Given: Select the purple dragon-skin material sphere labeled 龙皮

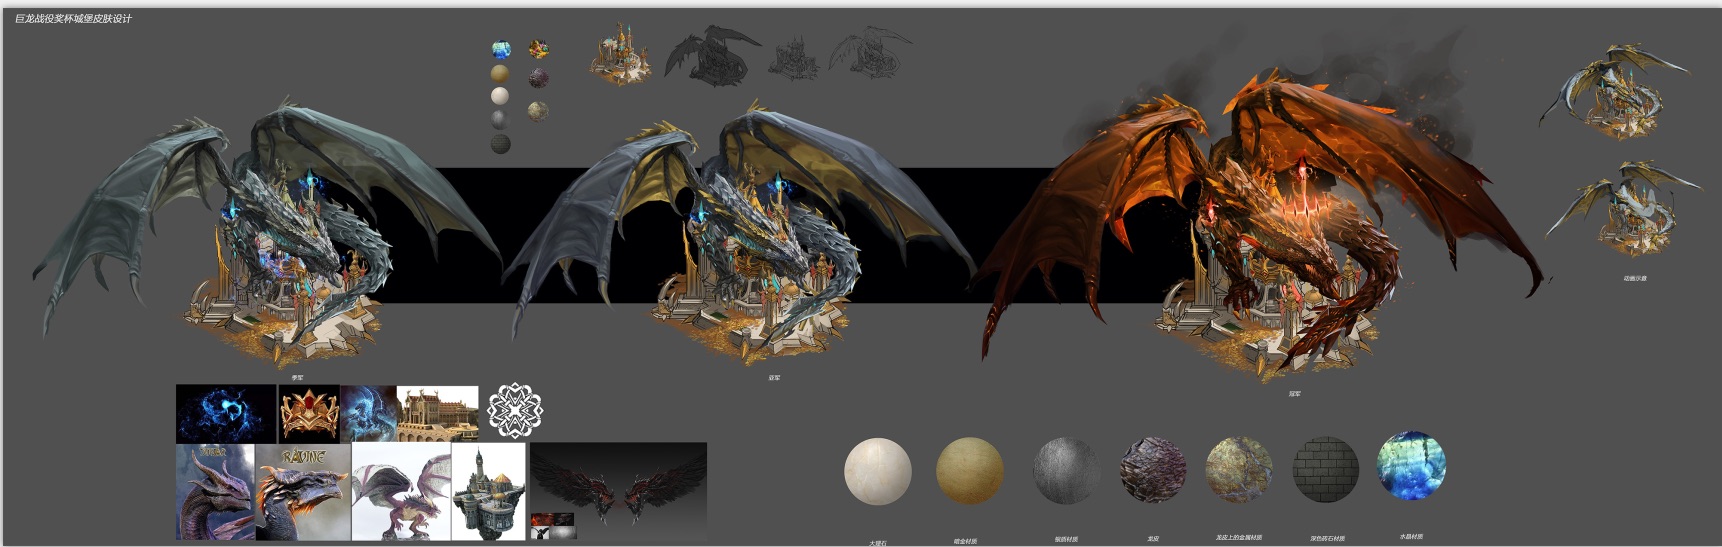Looking at the screenshot, I should [1152, 469].
